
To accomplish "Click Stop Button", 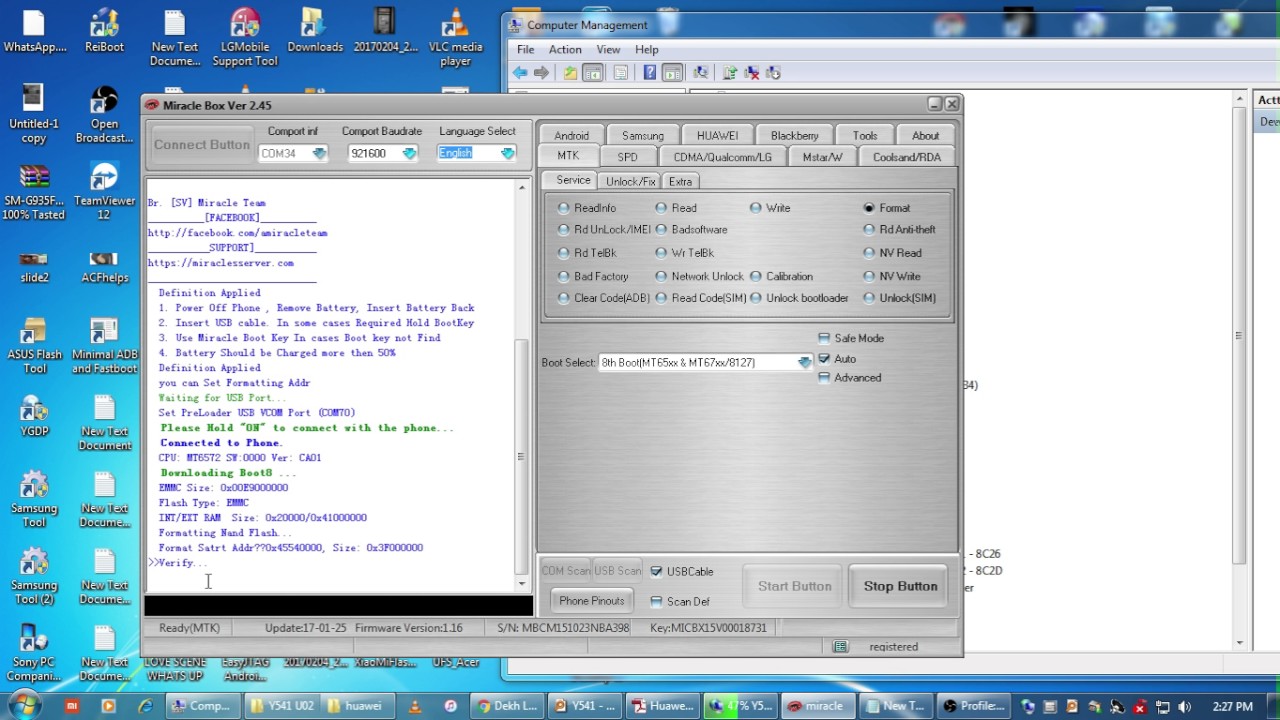I will [x=901, y=586].
